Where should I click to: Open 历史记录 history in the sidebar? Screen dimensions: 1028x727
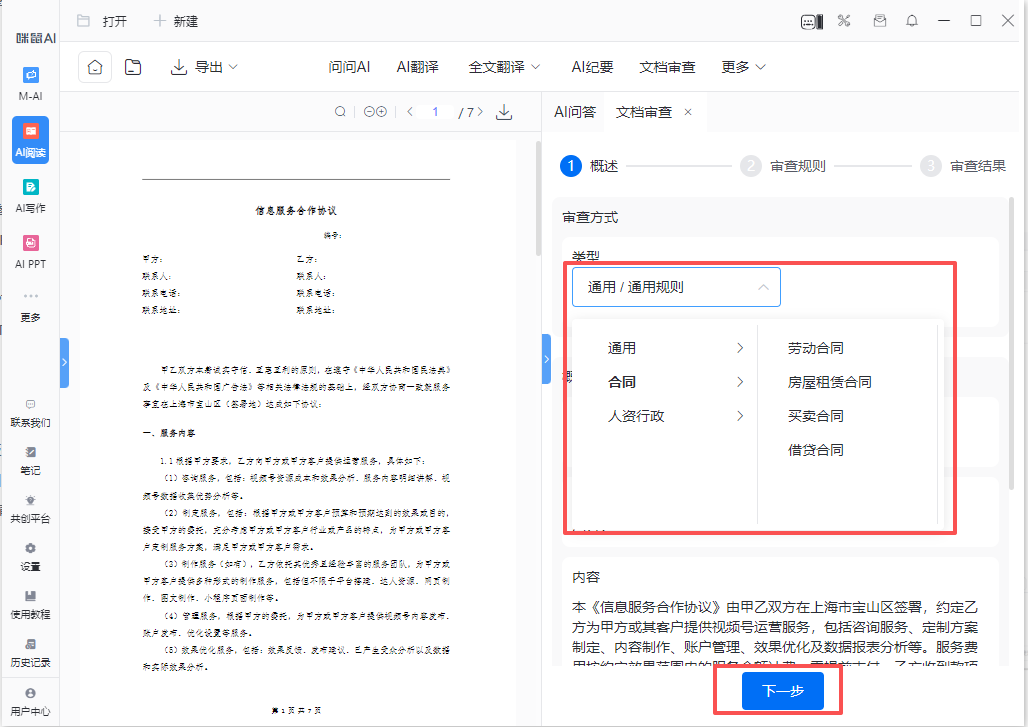[x=30, y=651]
